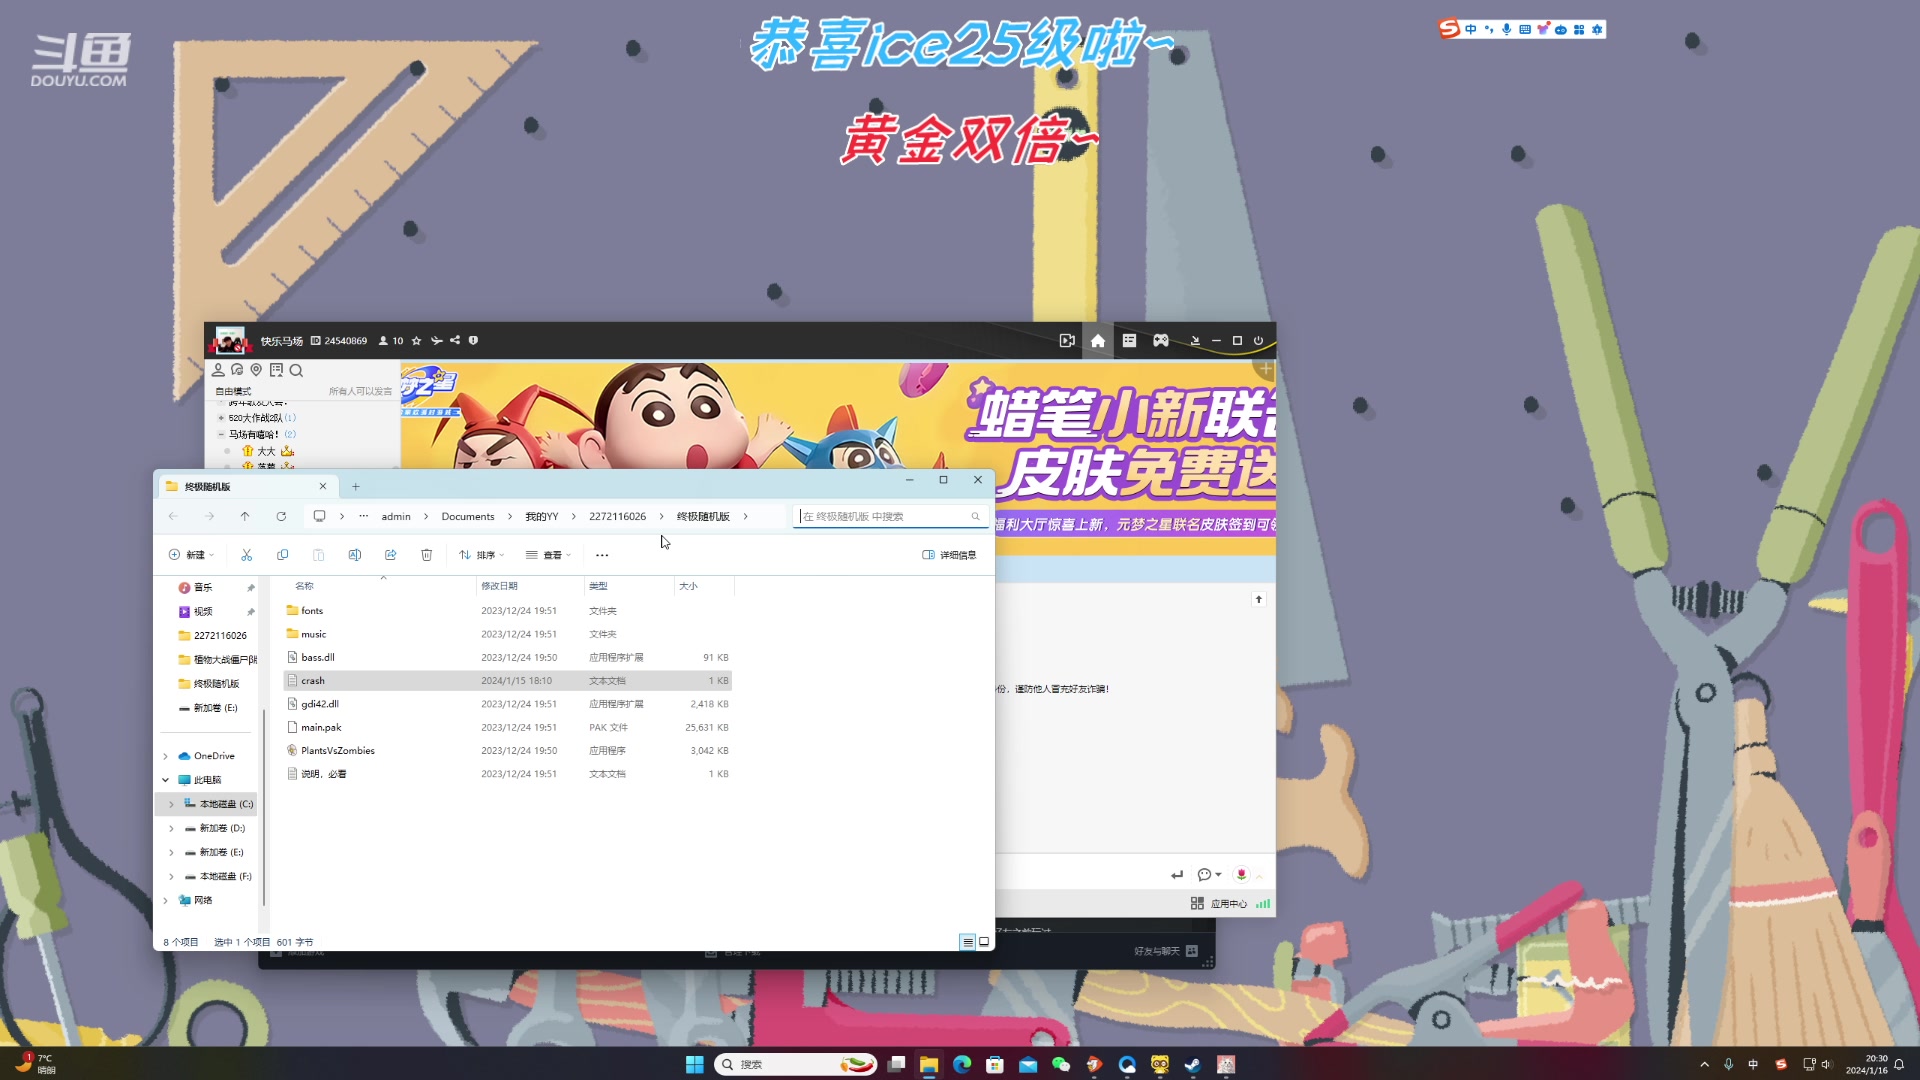This screenshot has width=1920, height=1080.
Task: Click the scroll-to-top arrow in YY chat
Action: (x=1259, y=599)
